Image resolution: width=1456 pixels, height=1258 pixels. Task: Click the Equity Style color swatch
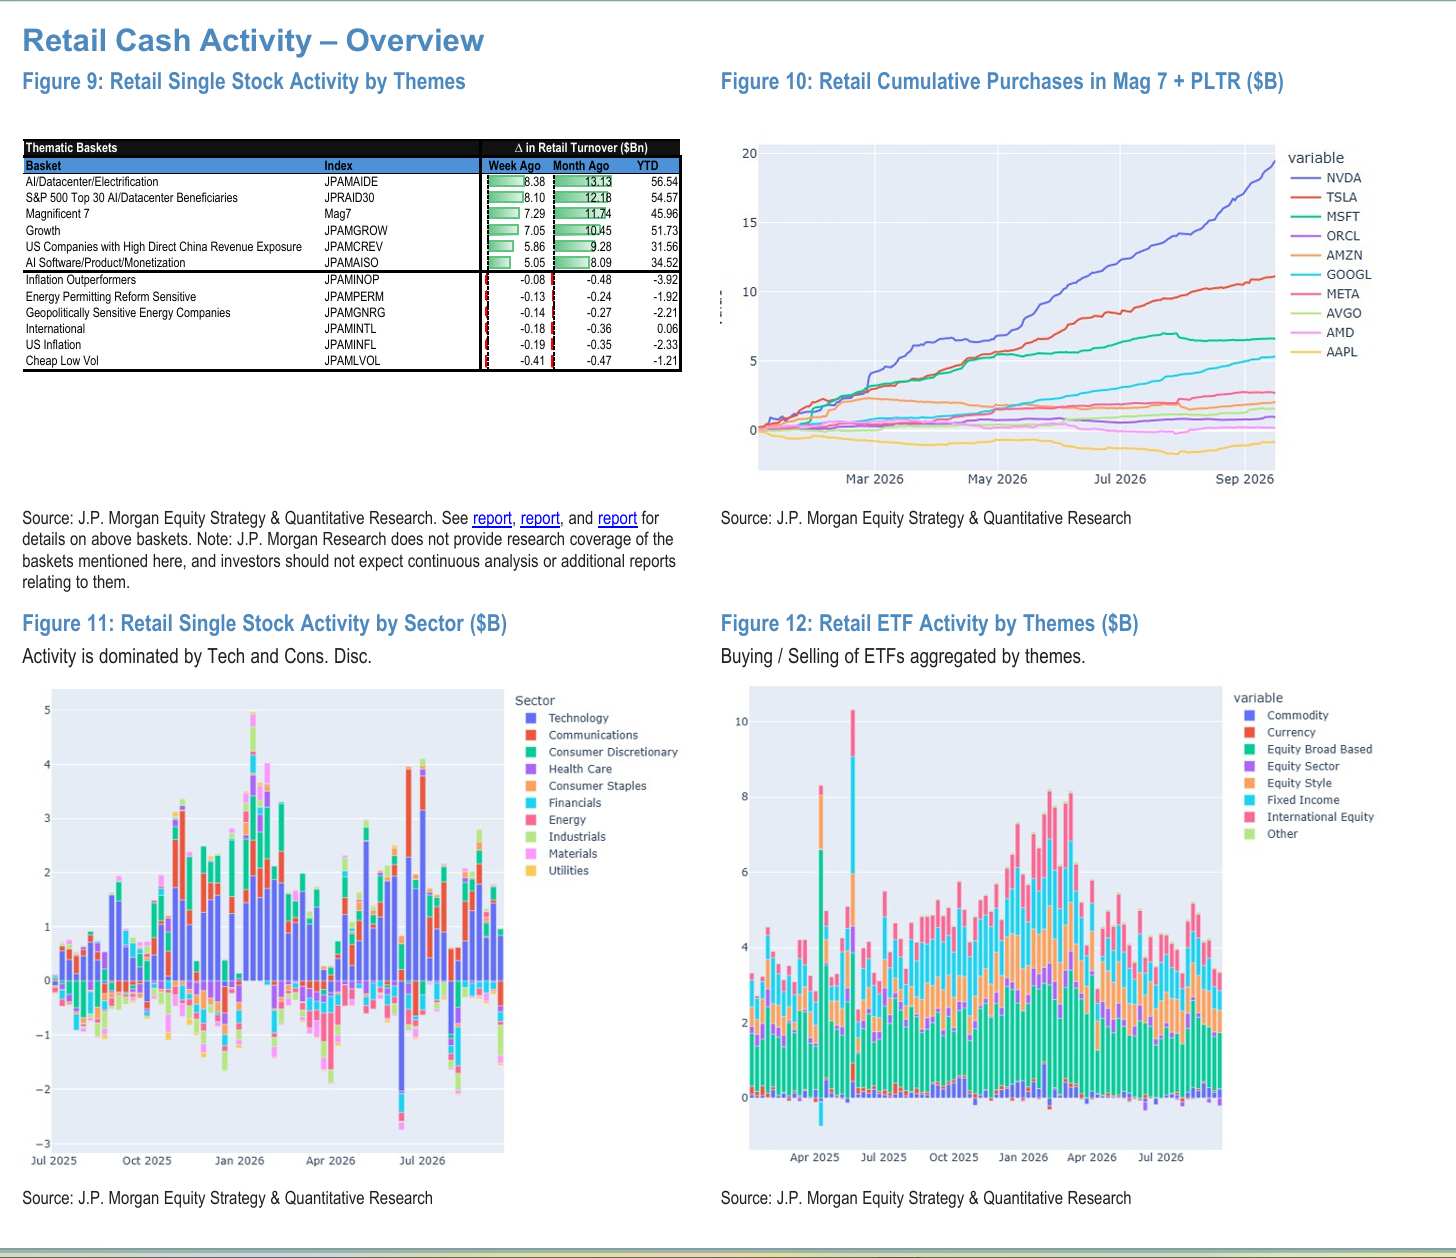click(1250, 783)
